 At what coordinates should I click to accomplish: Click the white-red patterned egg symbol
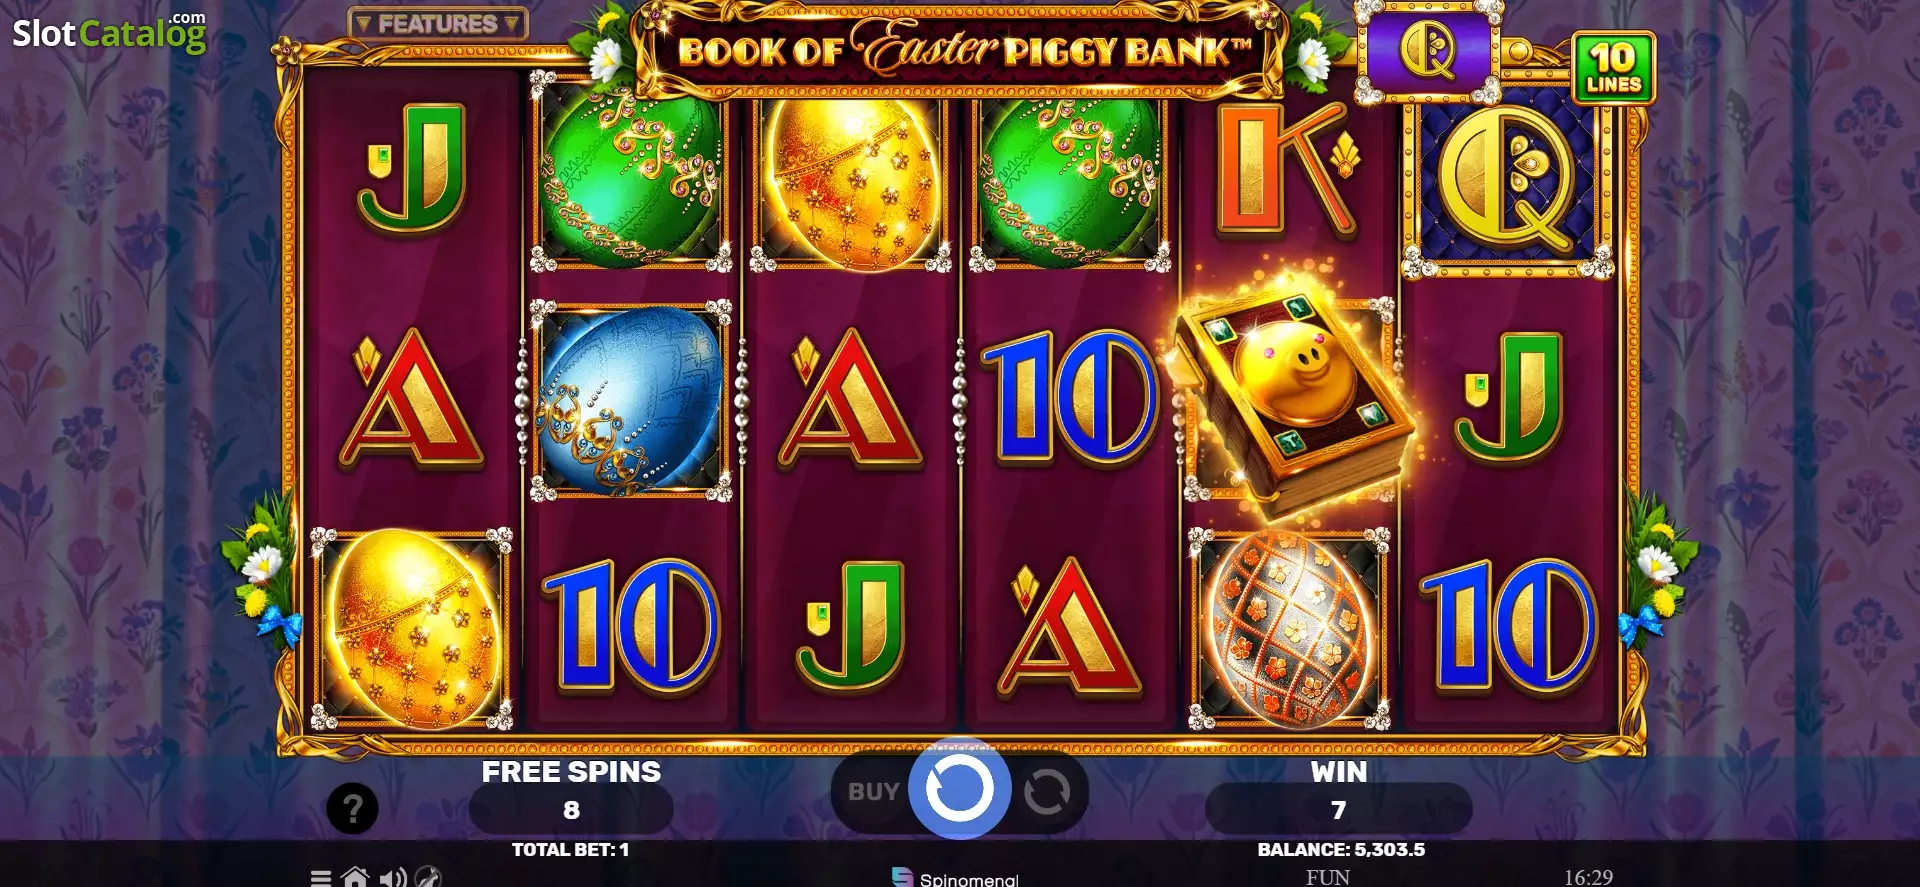[1290, 628]
